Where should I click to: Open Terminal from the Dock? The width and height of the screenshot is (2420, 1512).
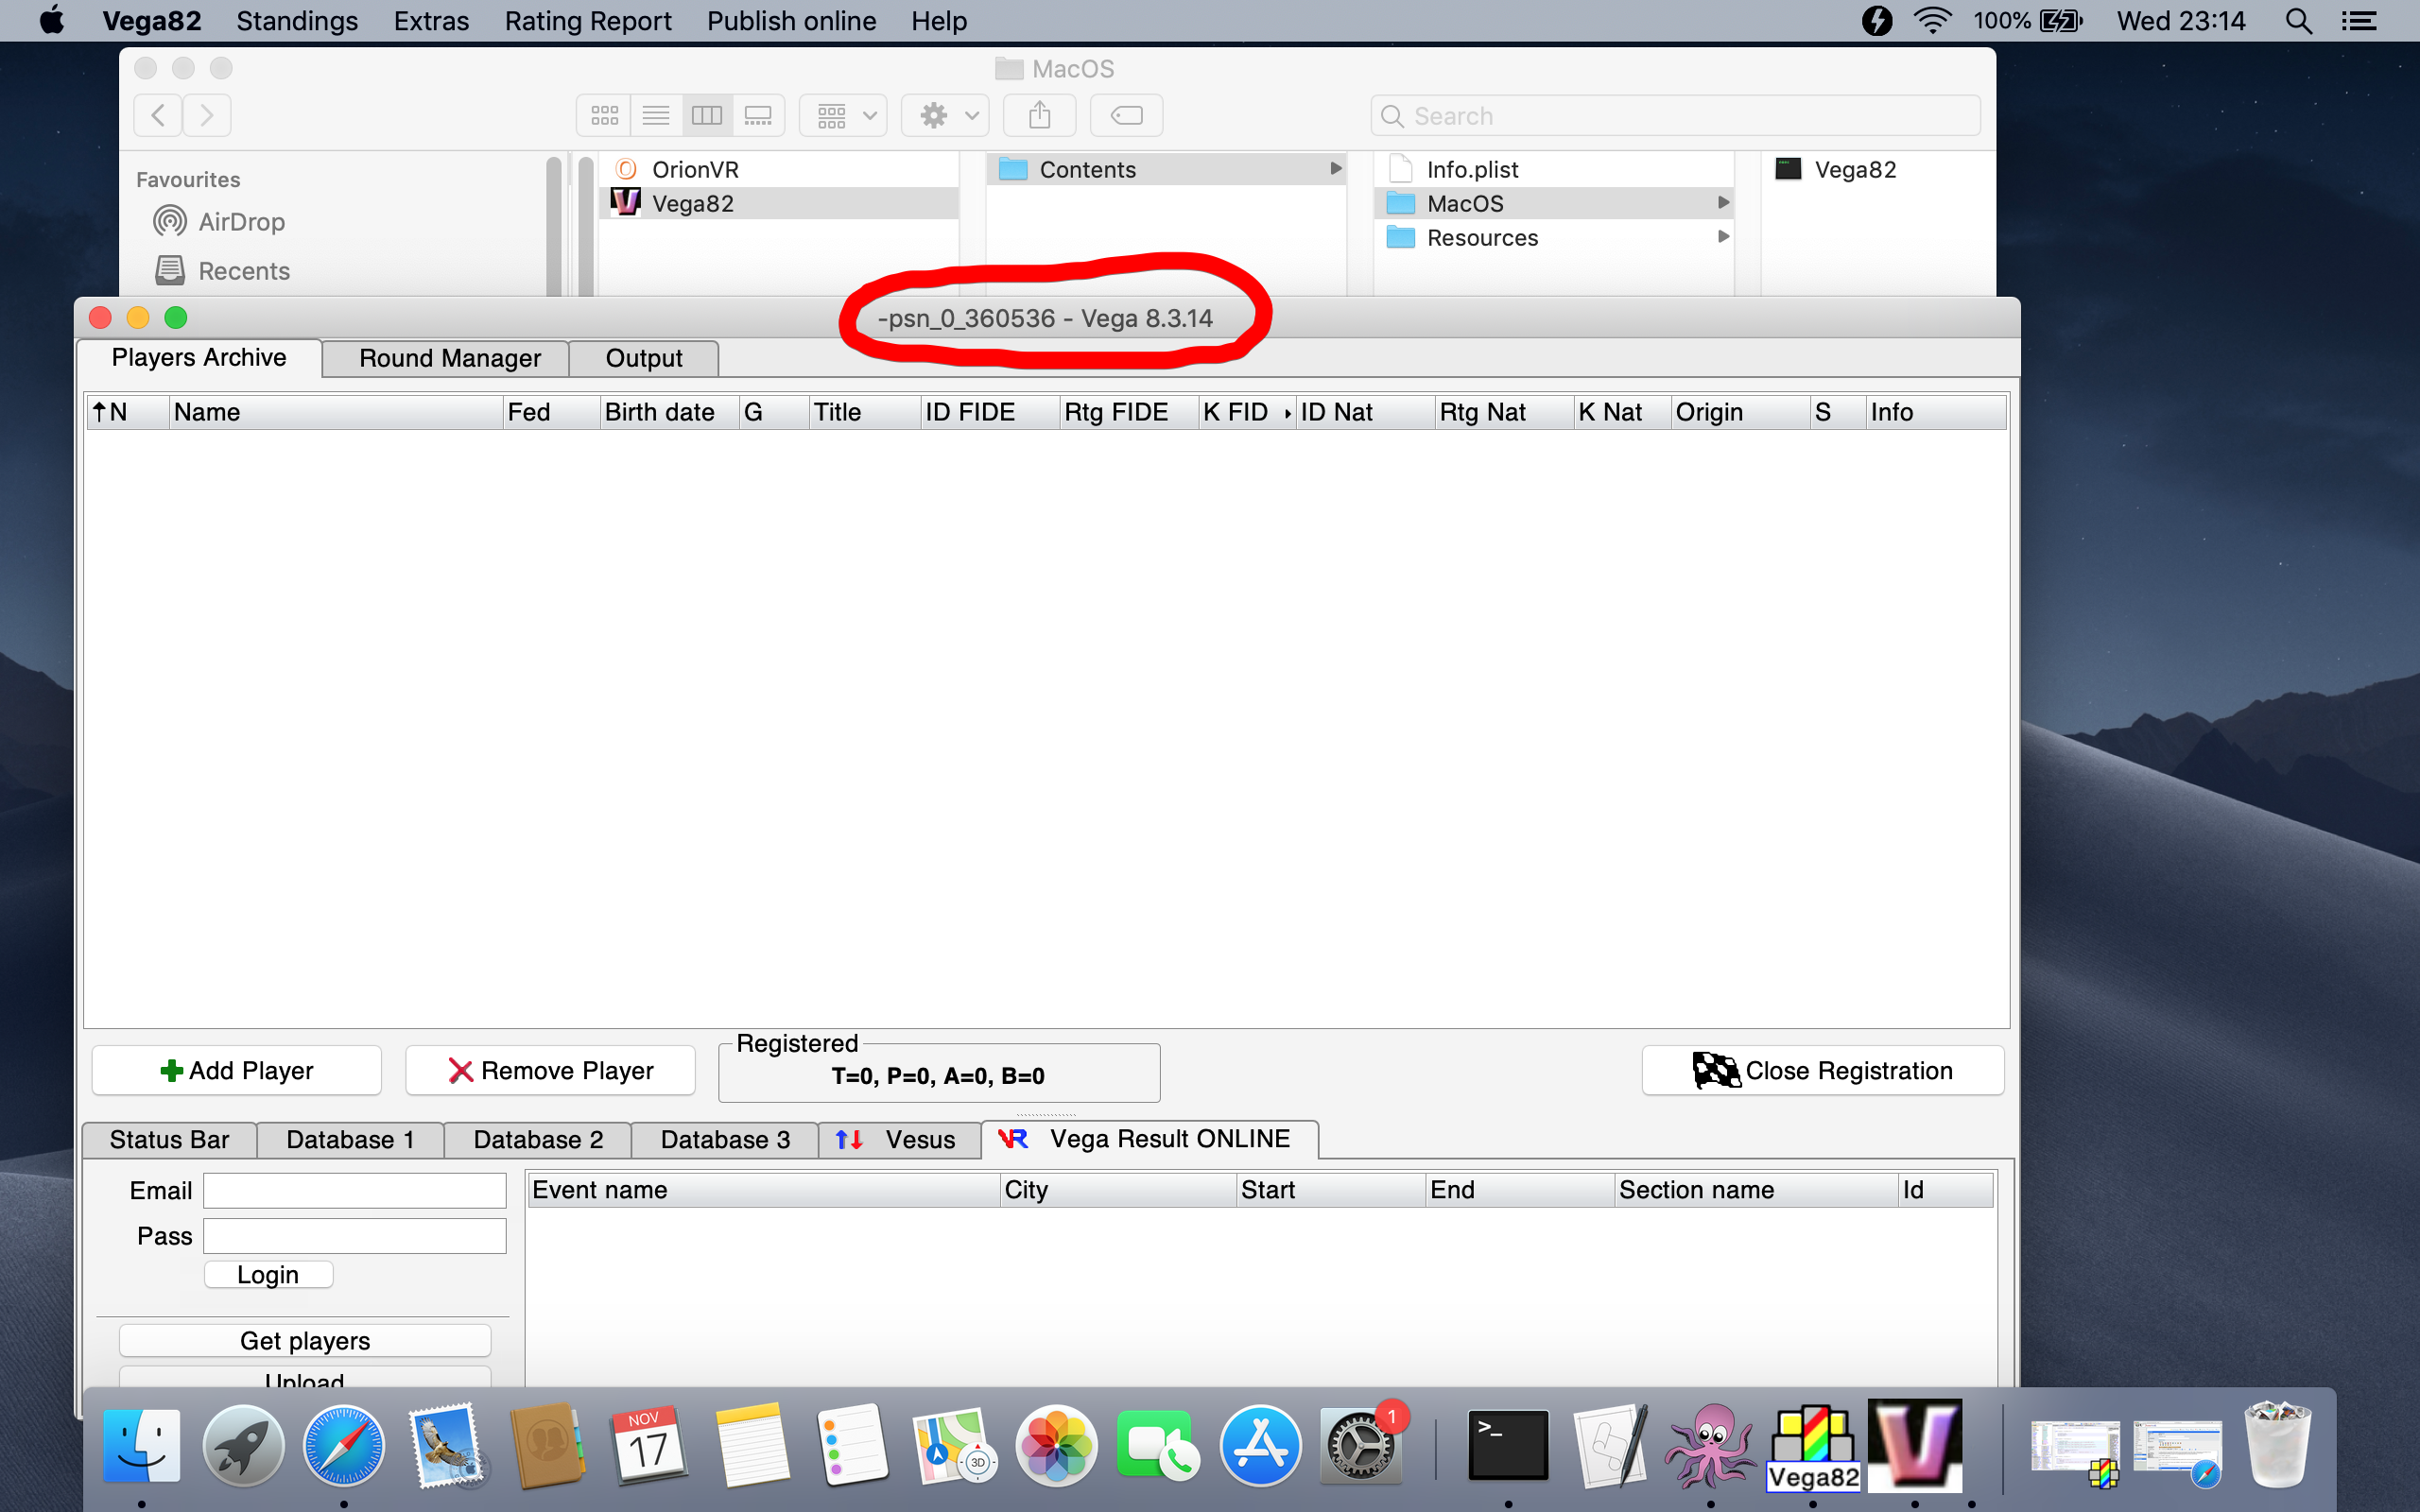point(1507,1445)
